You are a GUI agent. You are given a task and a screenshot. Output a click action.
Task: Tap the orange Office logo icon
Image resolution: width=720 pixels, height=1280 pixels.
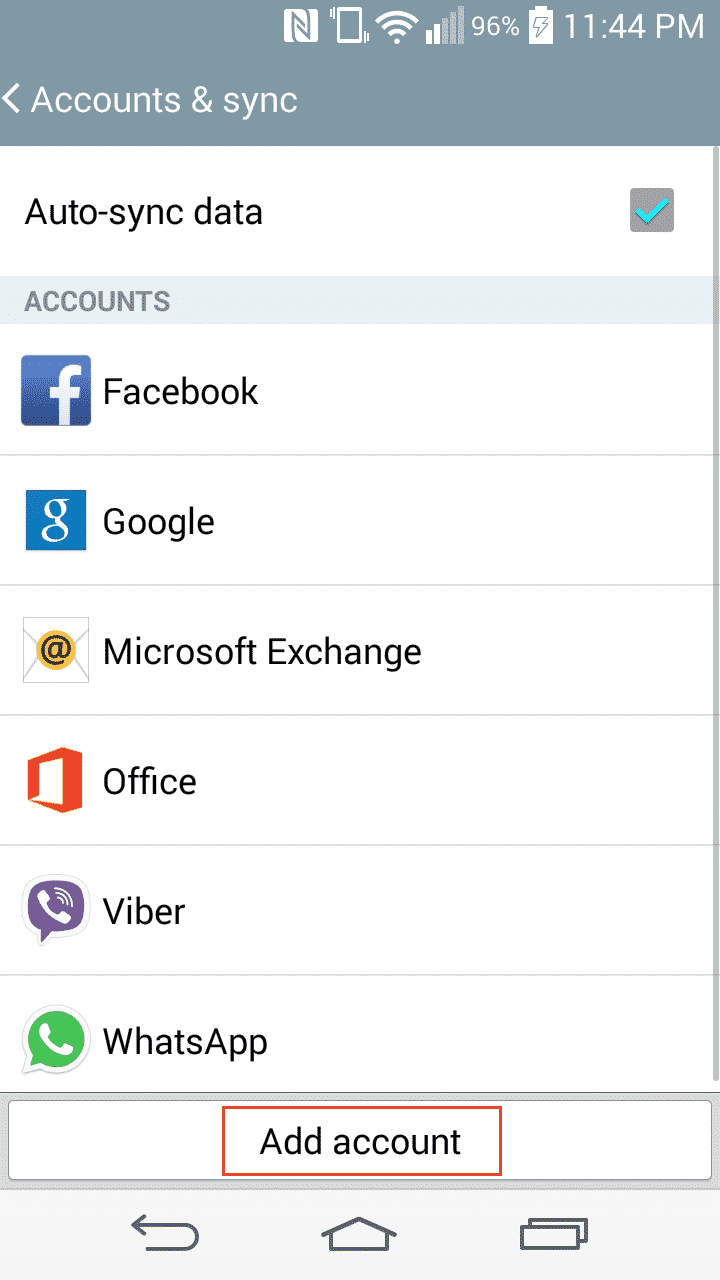click(56, 781)
